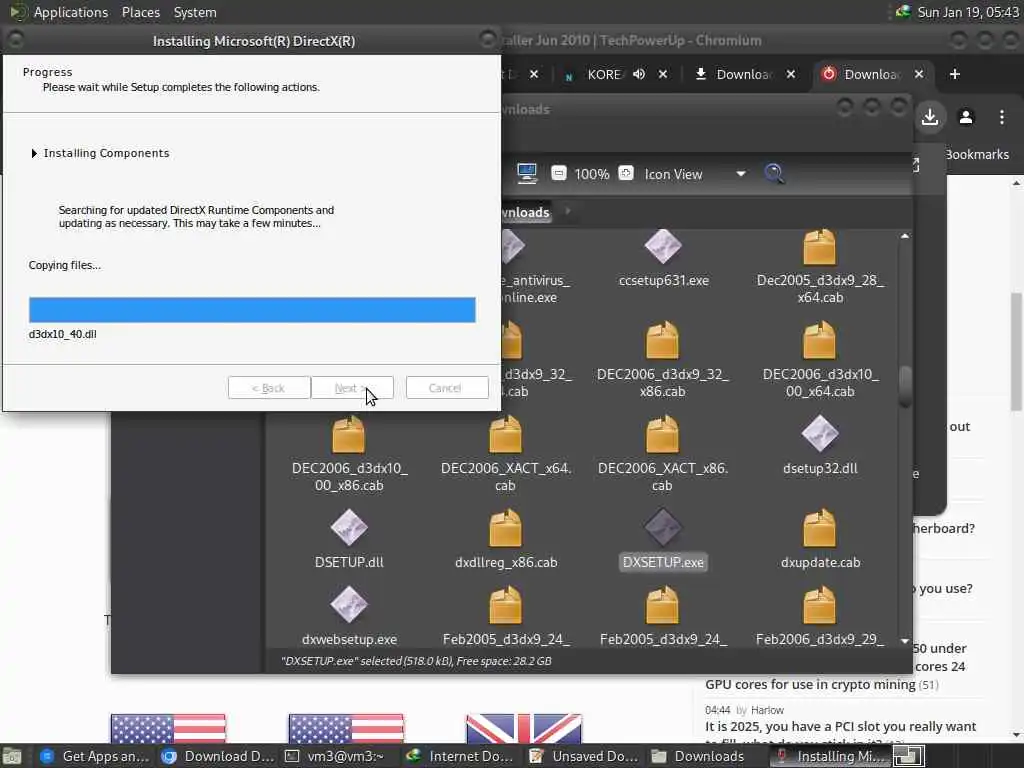Click the d3dx10_40.dll file name text
This screenshot has height=768, width=1024.
point(63,334)
